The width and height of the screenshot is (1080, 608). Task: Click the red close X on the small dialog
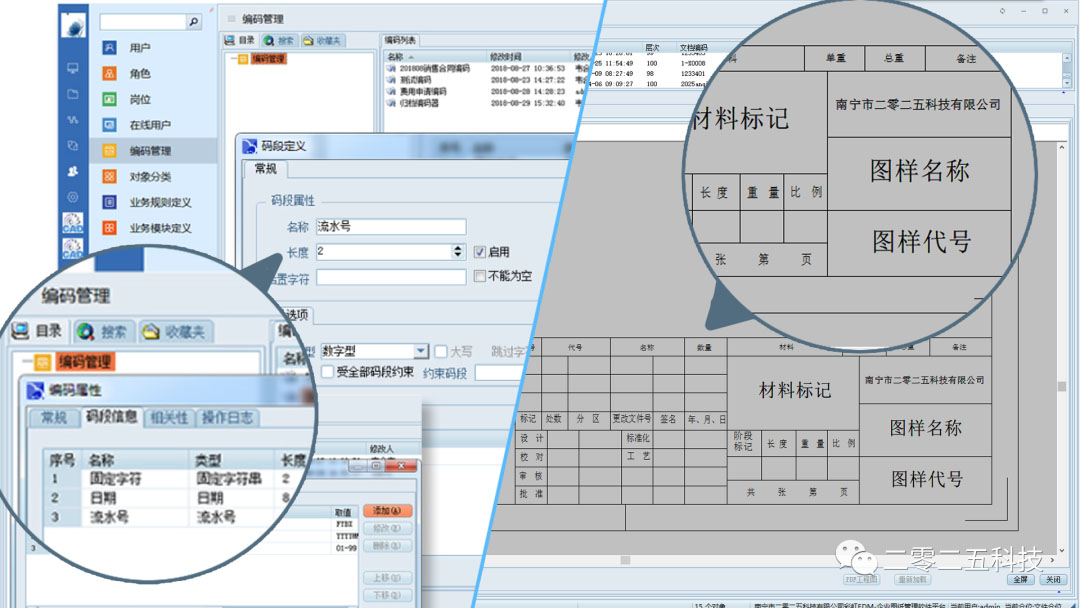pos(402,466)
